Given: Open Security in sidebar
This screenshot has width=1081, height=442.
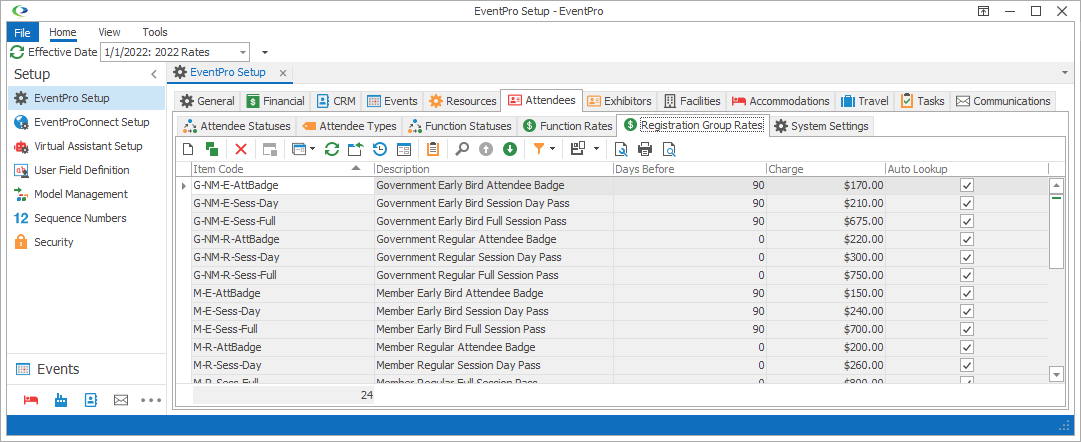Looking at the screenshot, I should tap(86, 243).
